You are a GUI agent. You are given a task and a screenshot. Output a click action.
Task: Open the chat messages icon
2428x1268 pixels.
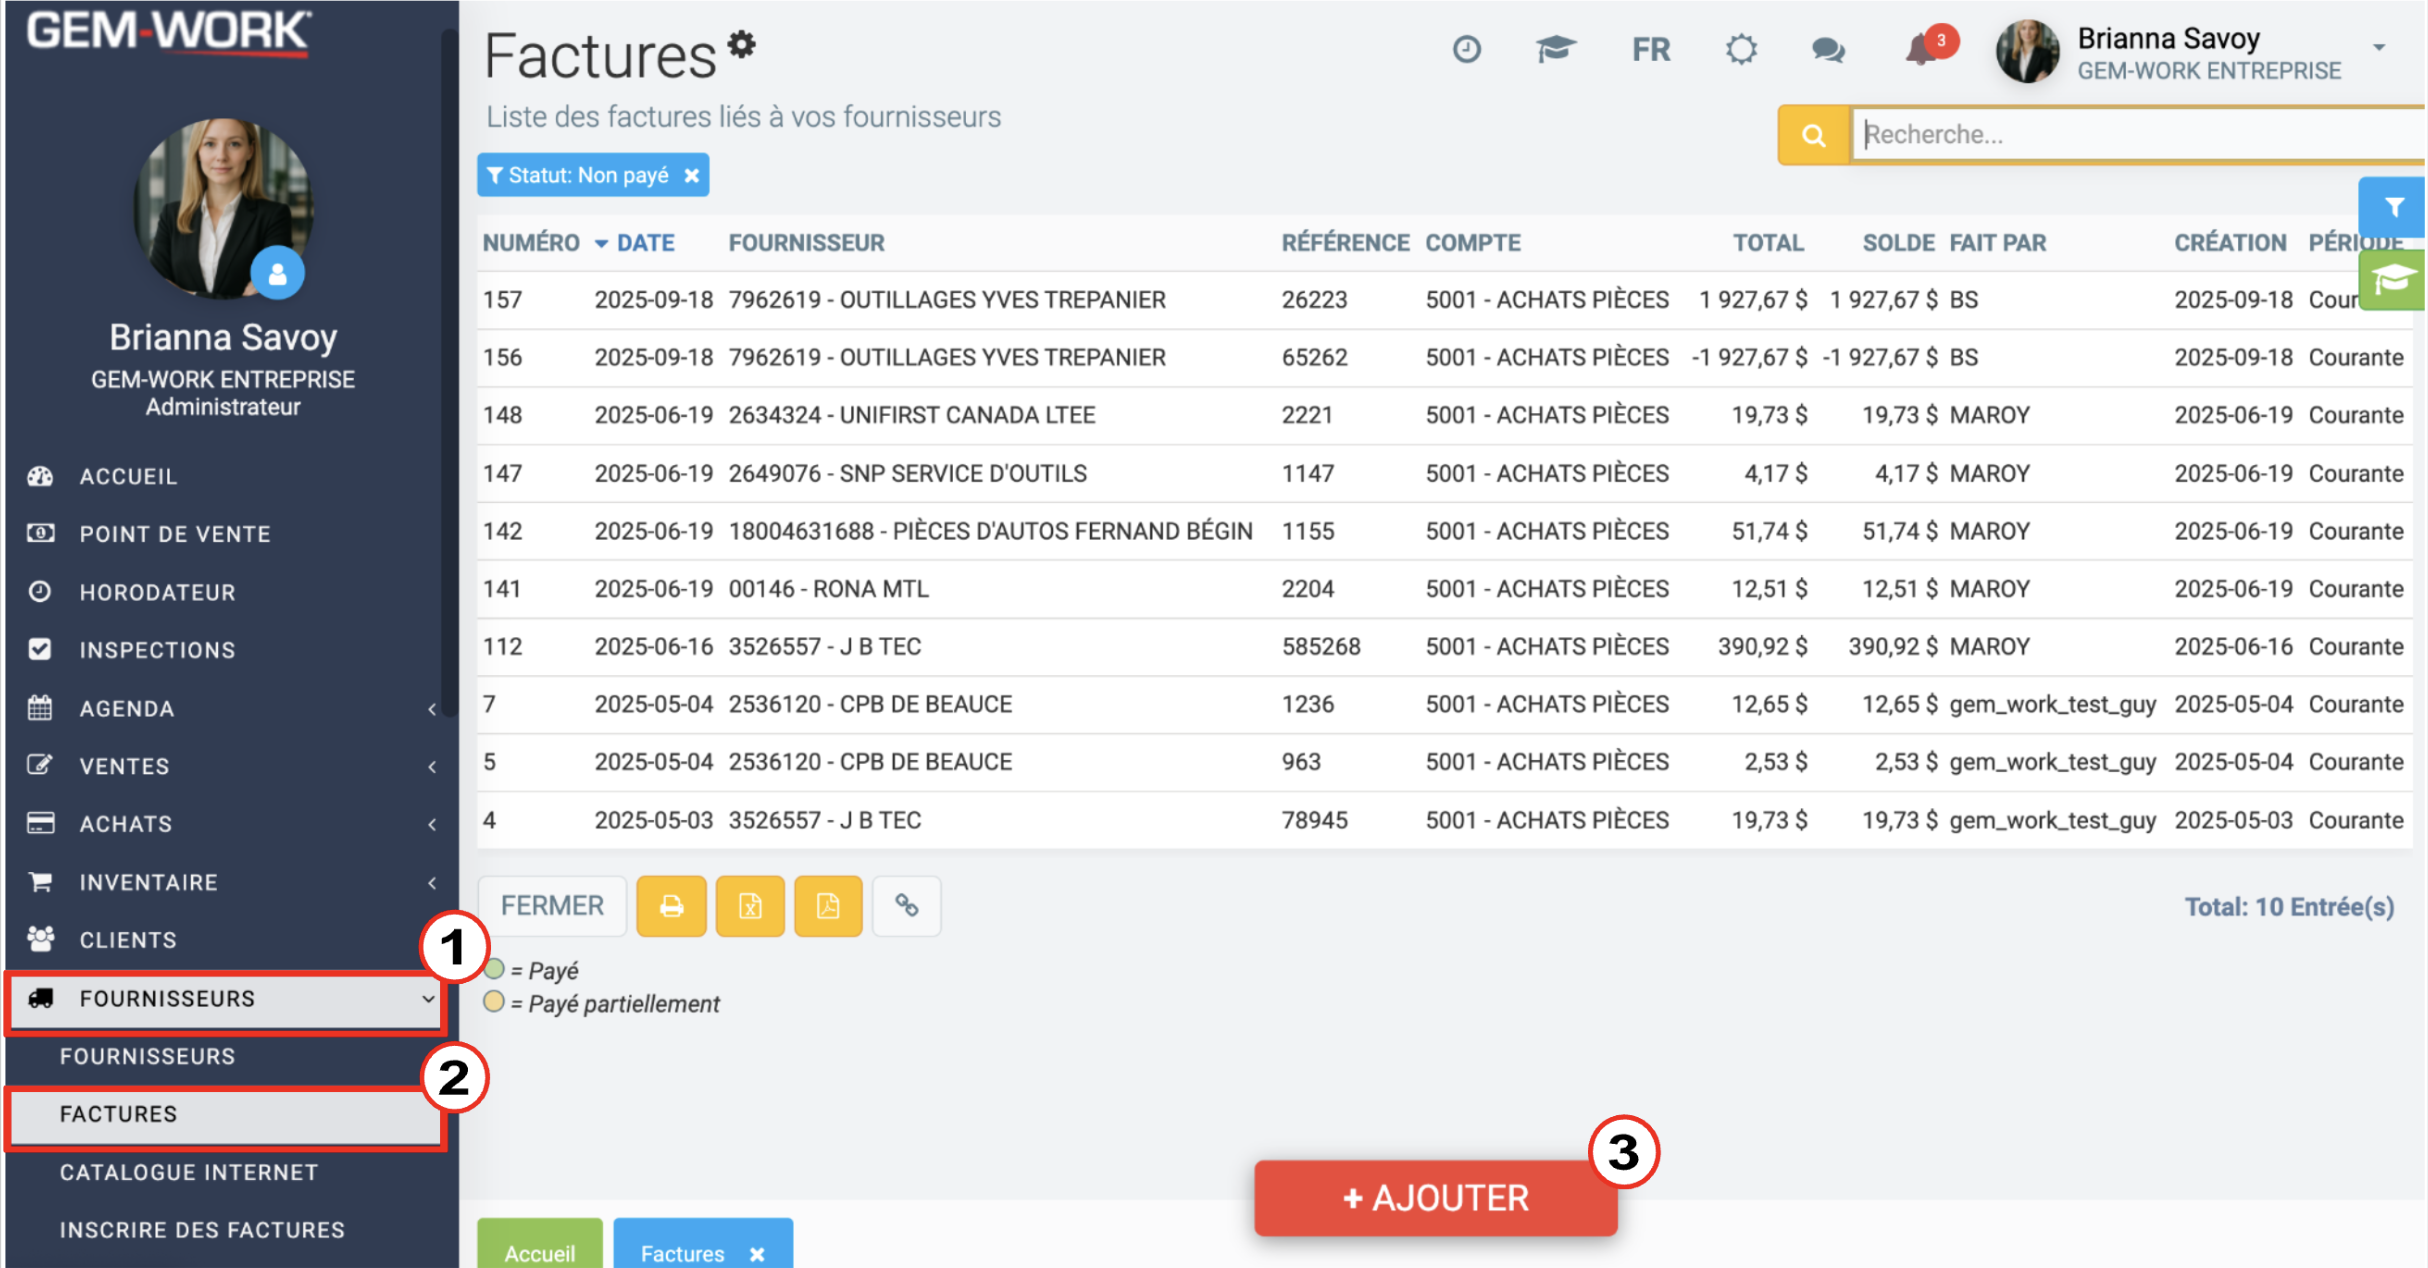pos(1827,50)
